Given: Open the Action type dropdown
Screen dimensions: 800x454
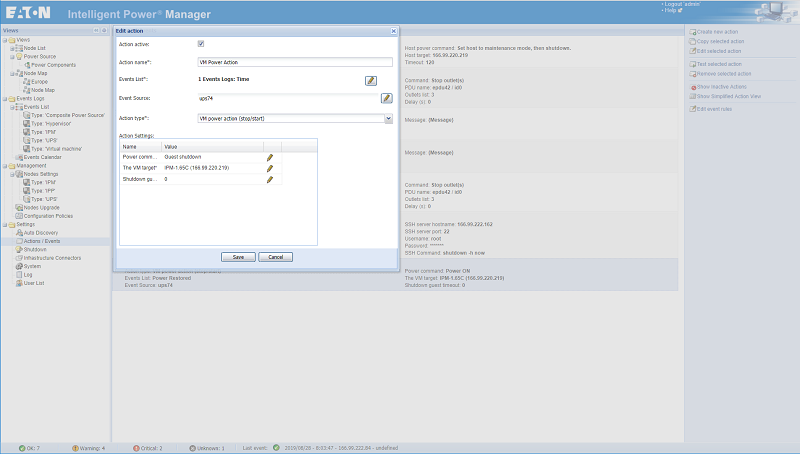Looking at the screenshot, I should click(388, 118).
